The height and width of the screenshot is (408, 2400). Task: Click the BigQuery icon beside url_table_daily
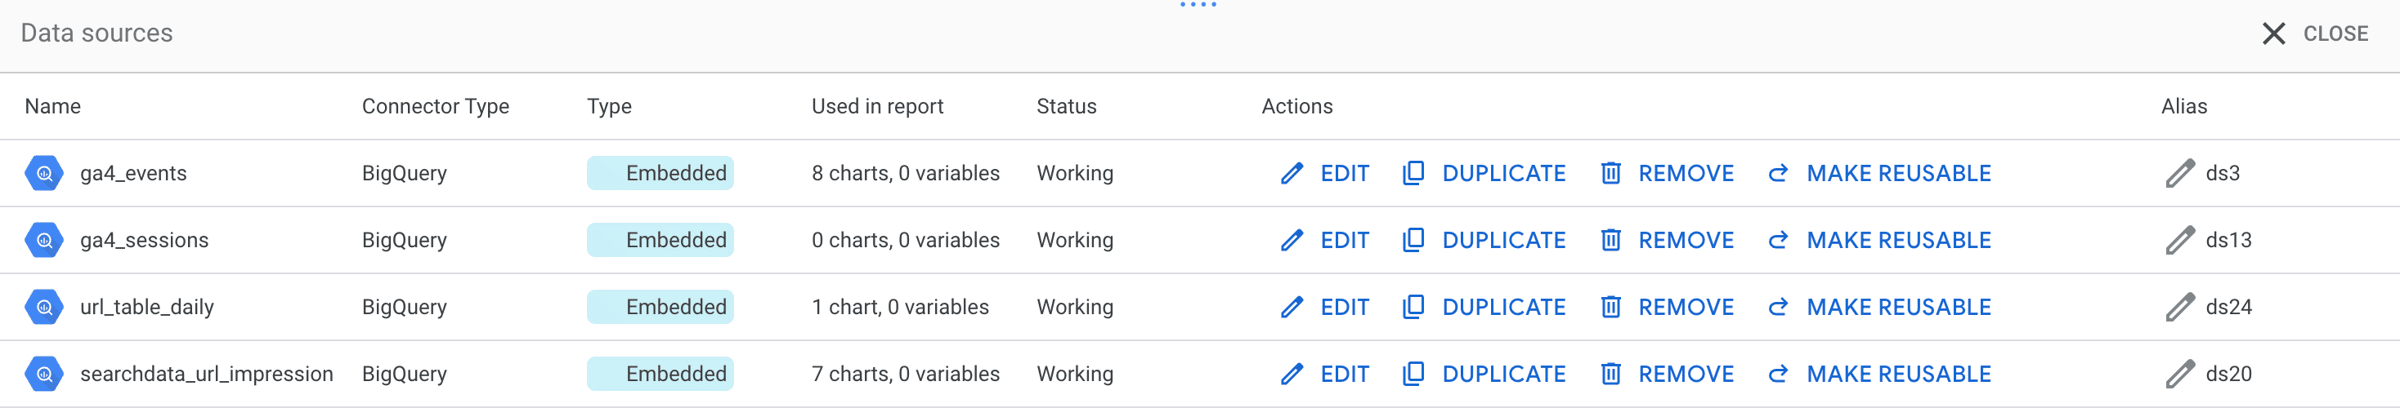(44, 307)
